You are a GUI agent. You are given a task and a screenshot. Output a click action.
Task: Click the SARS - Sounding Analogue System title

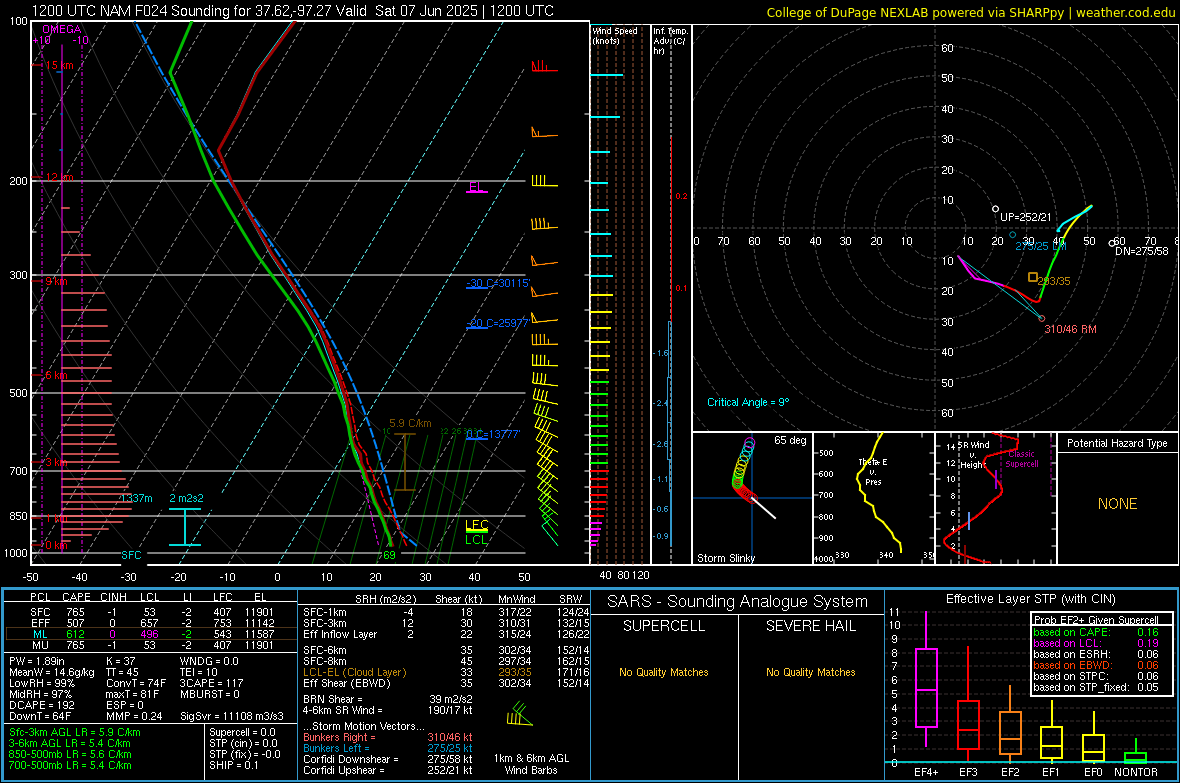[738, 602]
